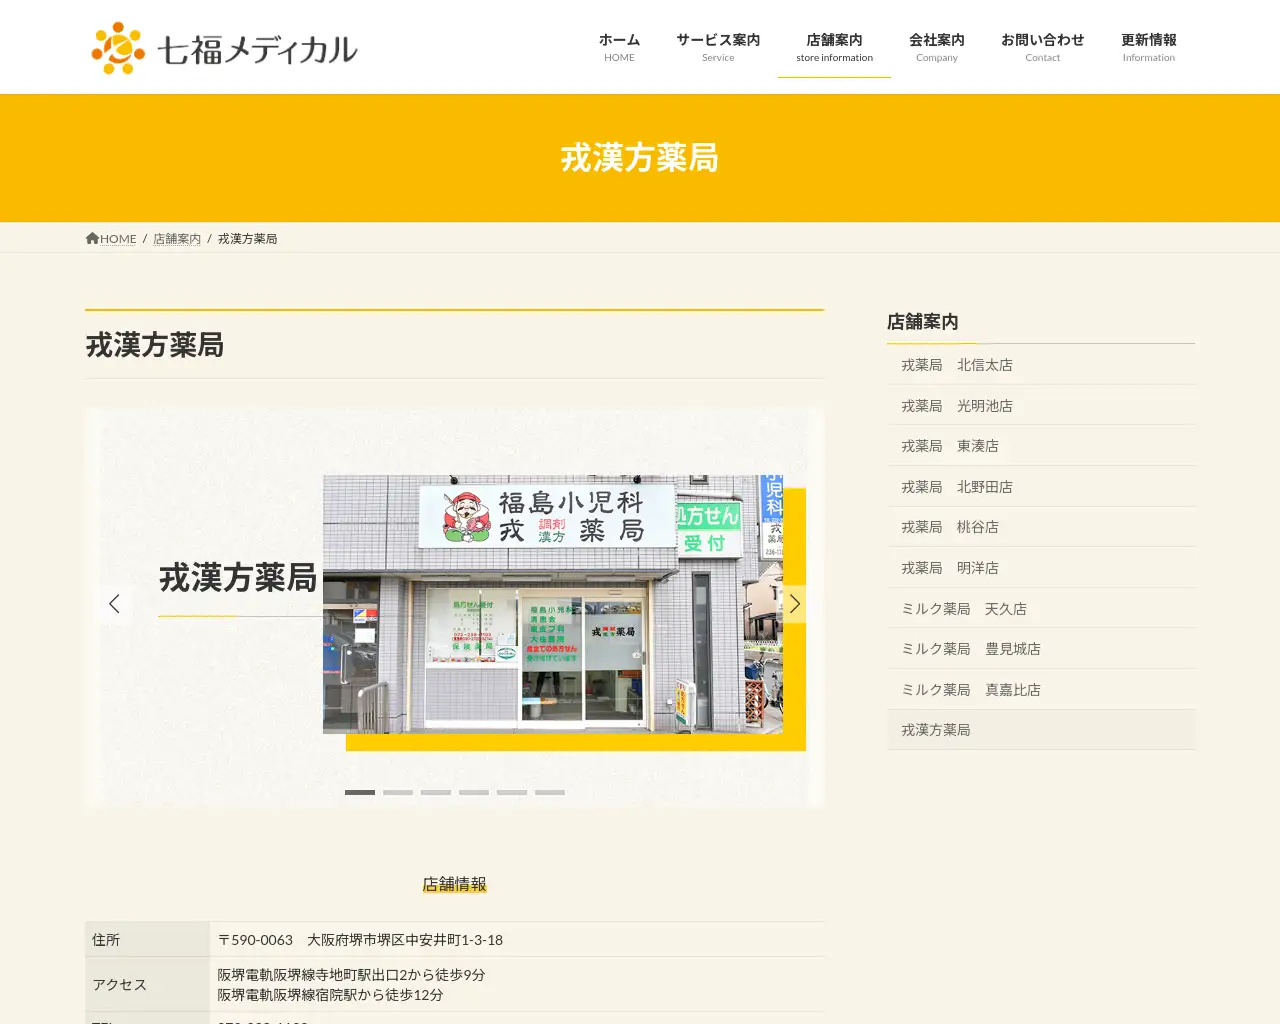The height and width of the screenshot is (1024, 1280).
Task: Click the 七福メディカル logo icon
Action: point(117,46)
